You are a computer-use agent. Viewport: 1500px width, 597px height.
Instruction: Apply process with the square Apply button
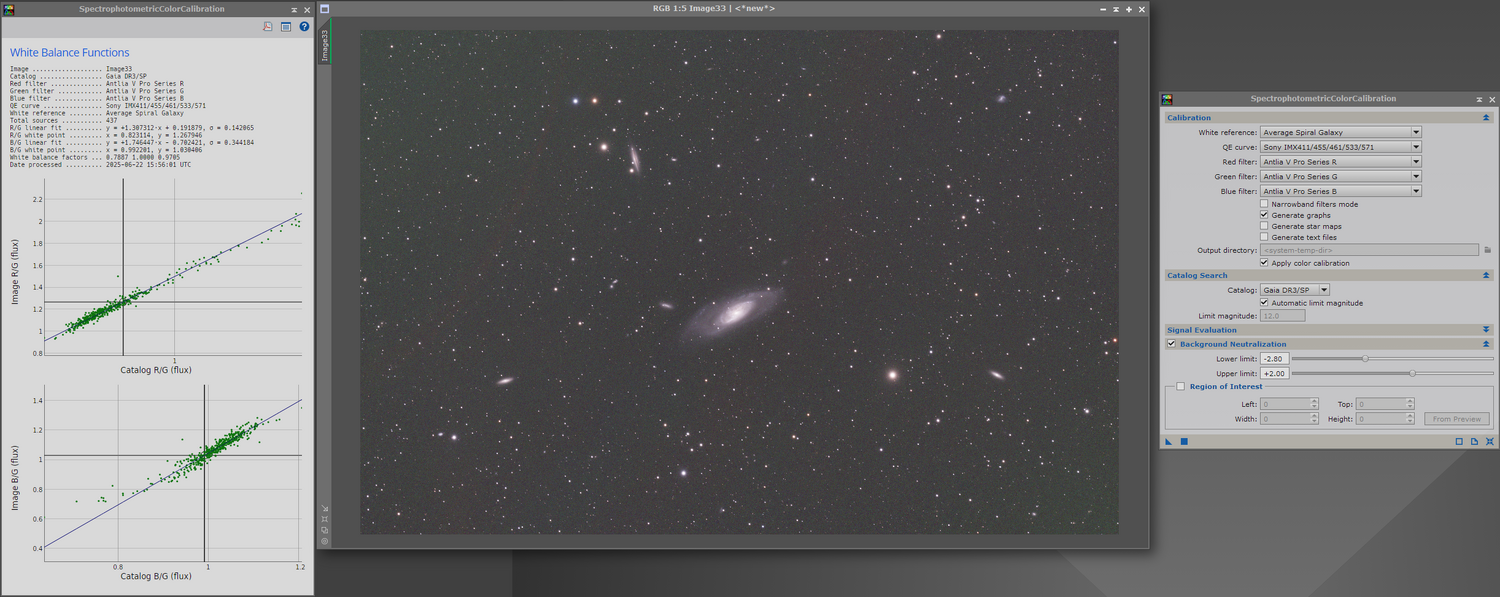pyautogui.click(x=1184, y=441)
